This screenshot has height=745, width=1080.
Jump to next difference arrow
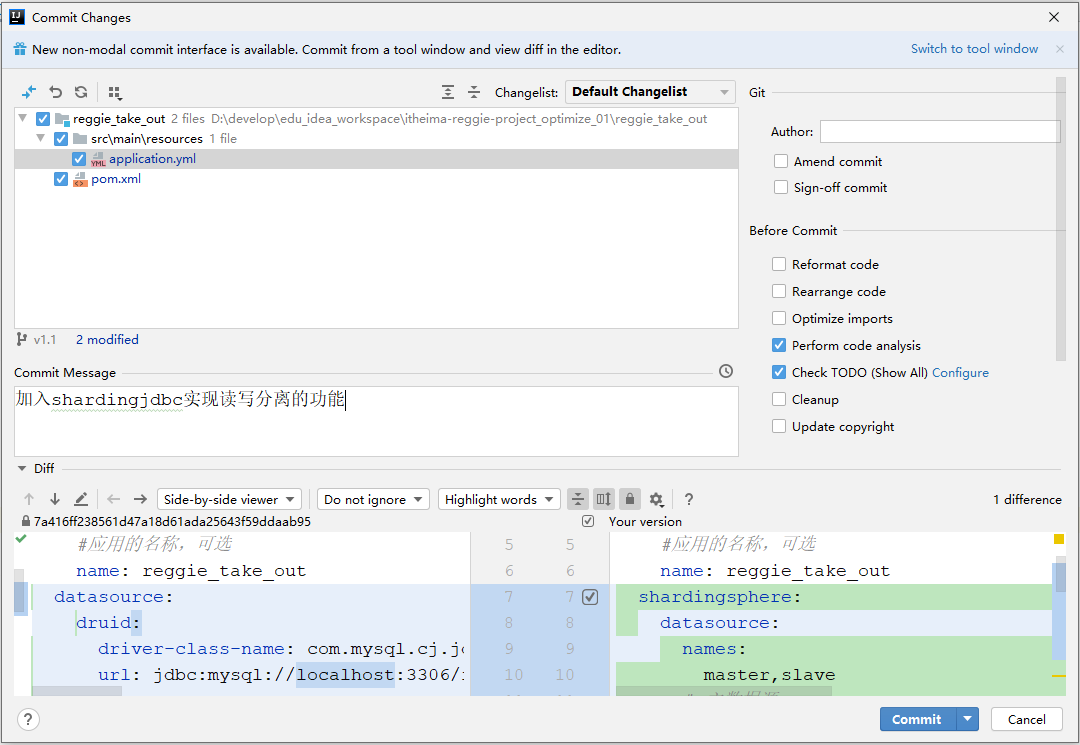(54, 499)
